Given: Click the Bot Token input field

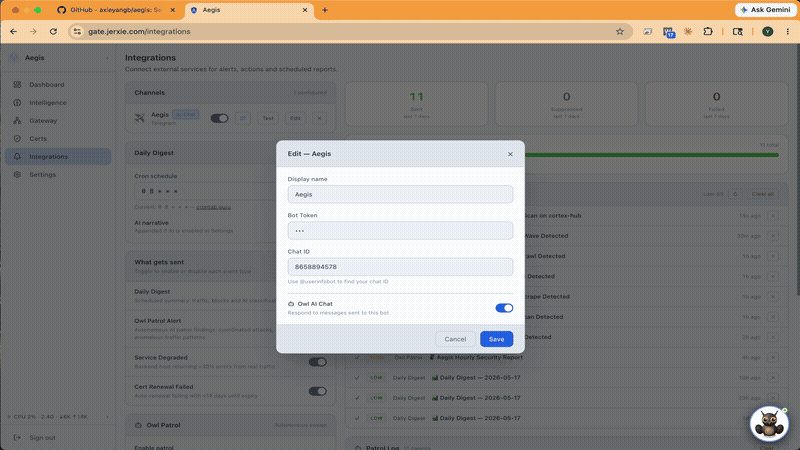Looking at the screenshot, I should pos(400,231).
